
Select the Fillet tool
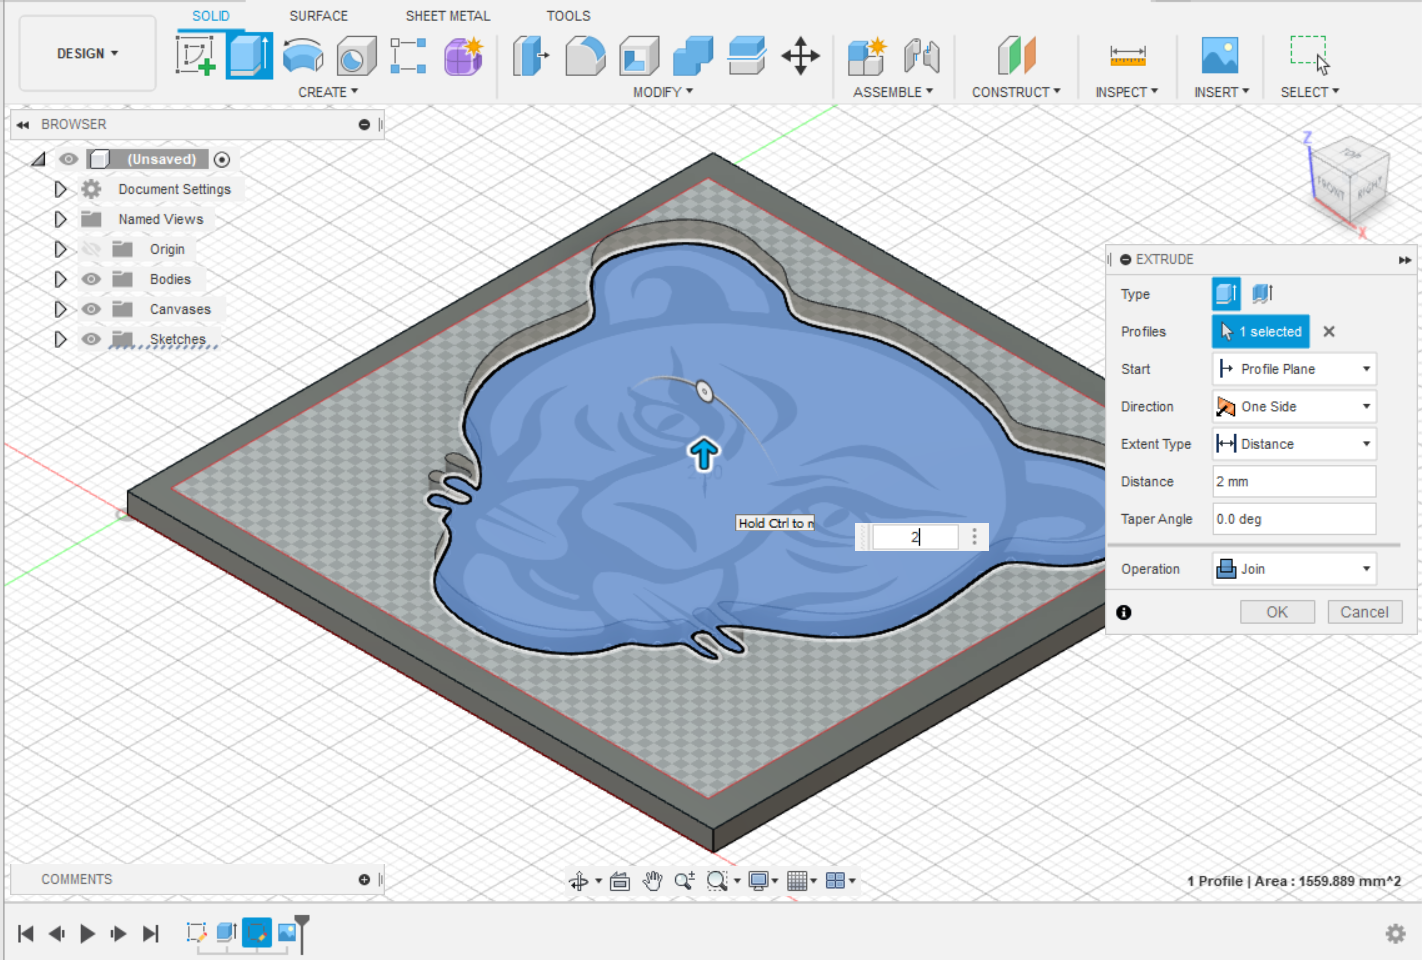click(x=585, y=55)
